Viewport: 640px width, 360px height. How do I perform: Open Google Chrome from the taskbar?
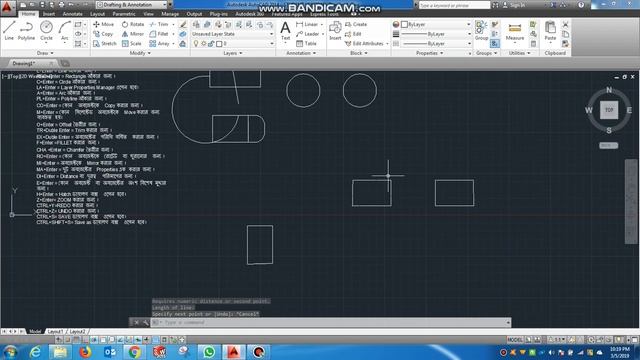pos(134,352)
